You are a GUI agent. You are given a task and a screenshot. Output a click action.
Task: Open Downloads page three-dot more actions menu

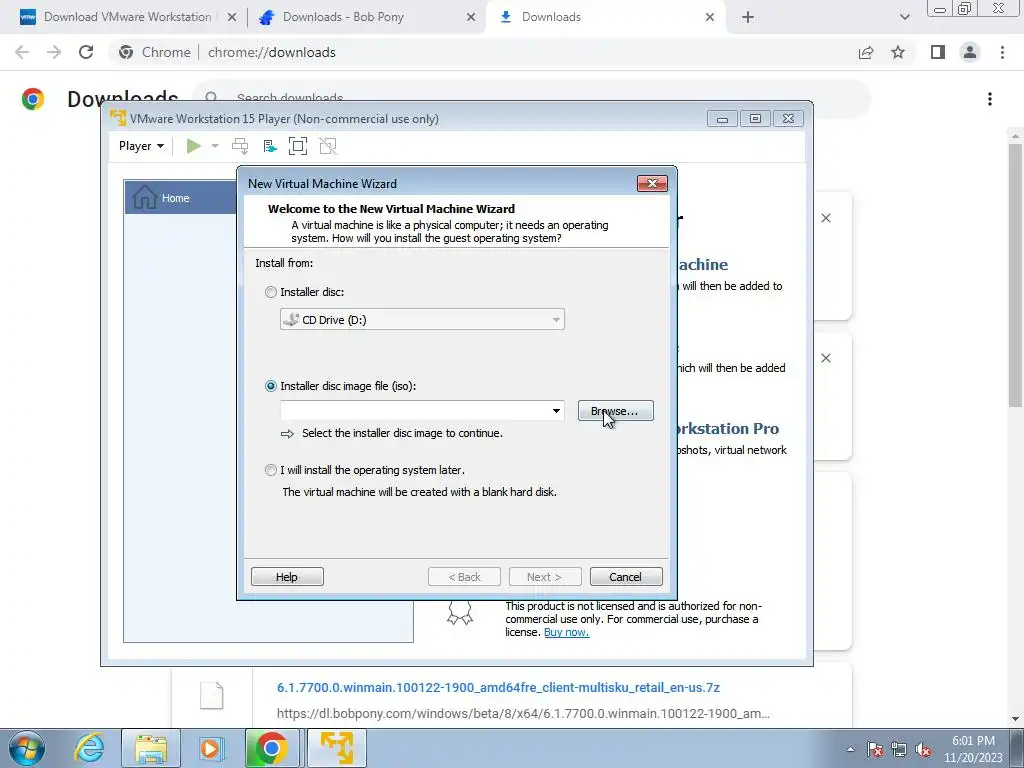click(x=990, y=99)
